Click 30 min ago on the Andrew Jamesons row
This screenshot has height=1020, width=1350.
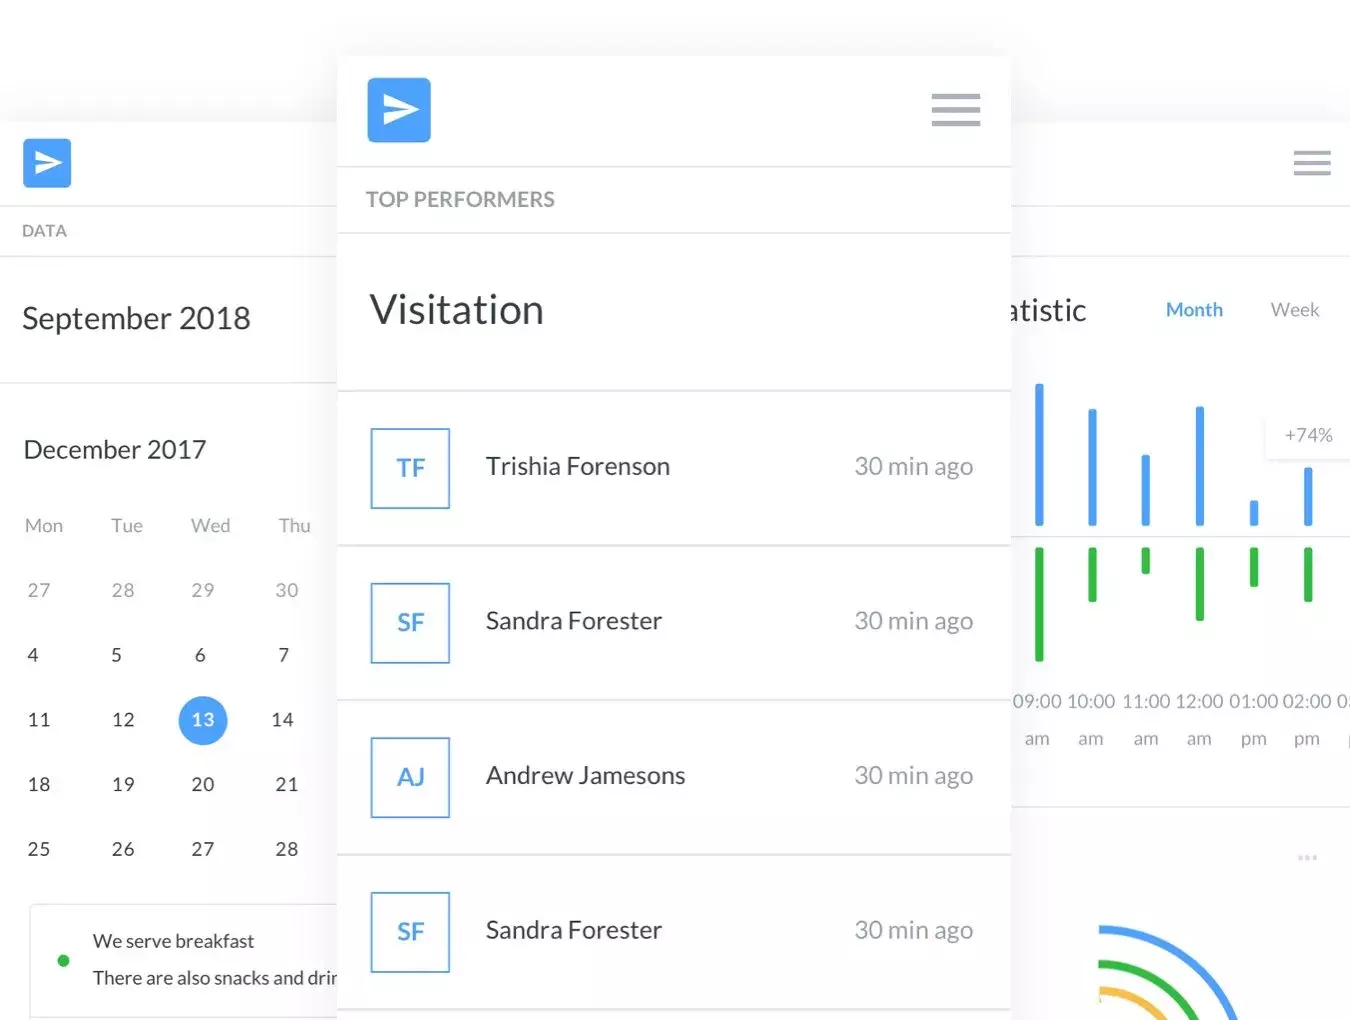pyautogui.click(x=913, y=776)
